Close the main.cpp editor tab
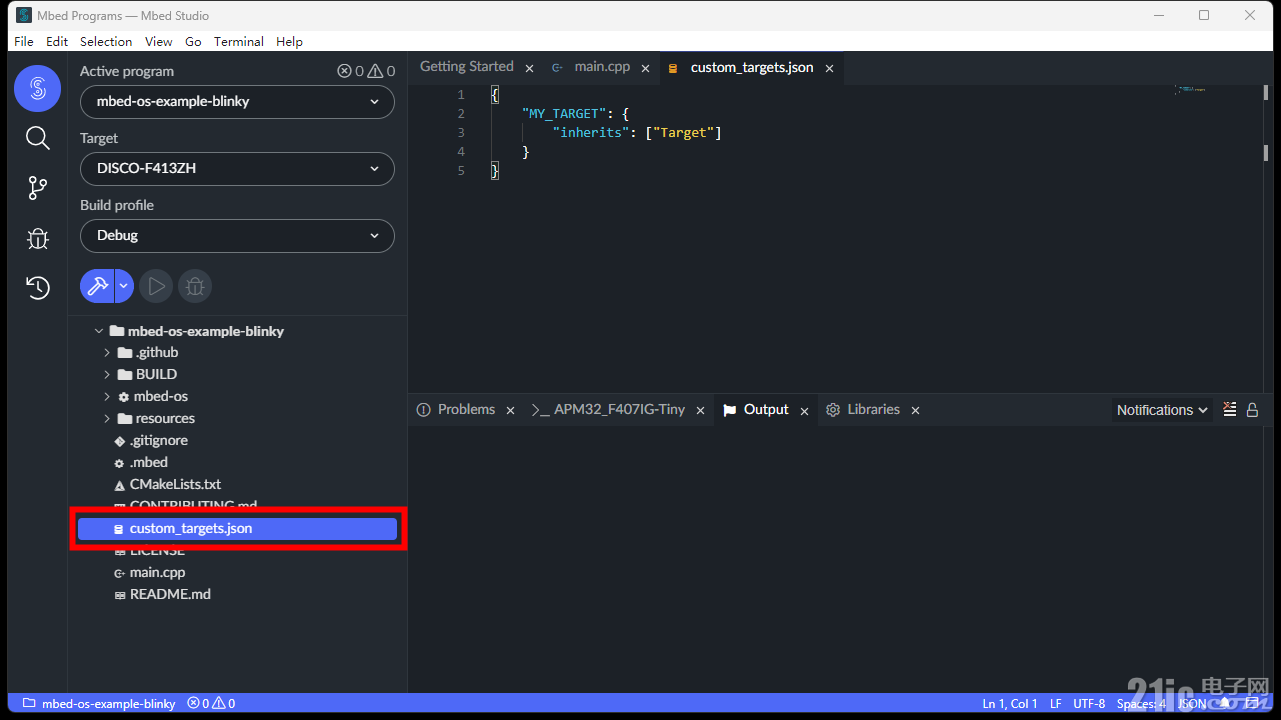Image resolution: width=1281 pixels, height=720 pixels. tap(646, 68)
